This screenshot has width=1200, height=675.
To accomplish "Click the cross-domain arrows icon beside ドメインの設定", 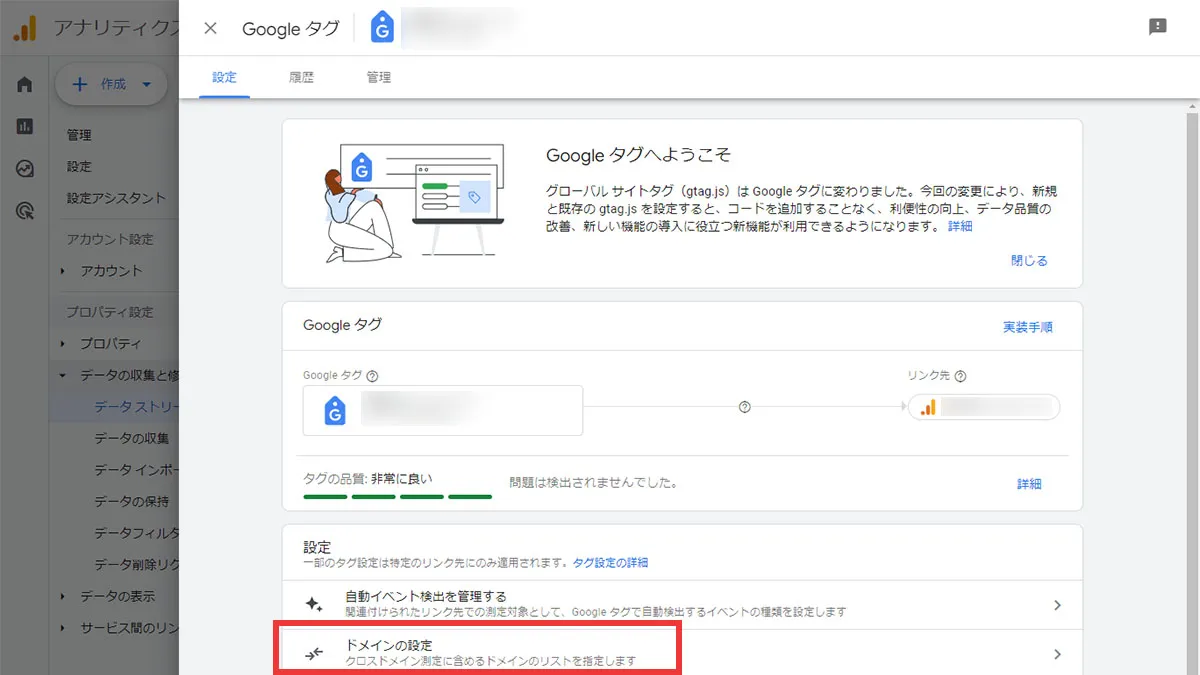I will [x=313, y=651].
